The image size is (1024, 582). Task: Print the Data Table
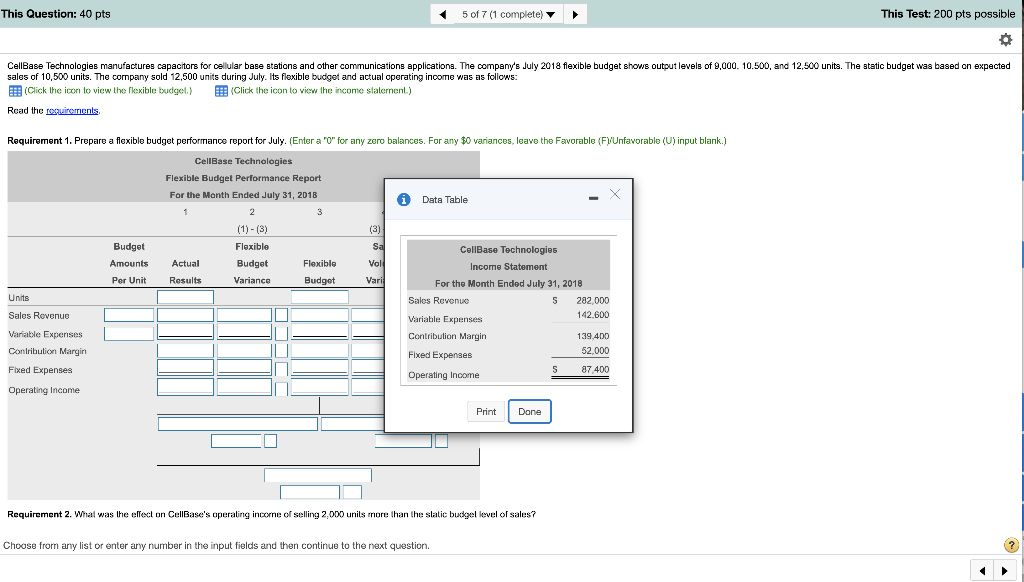click(x=486, y=412)
